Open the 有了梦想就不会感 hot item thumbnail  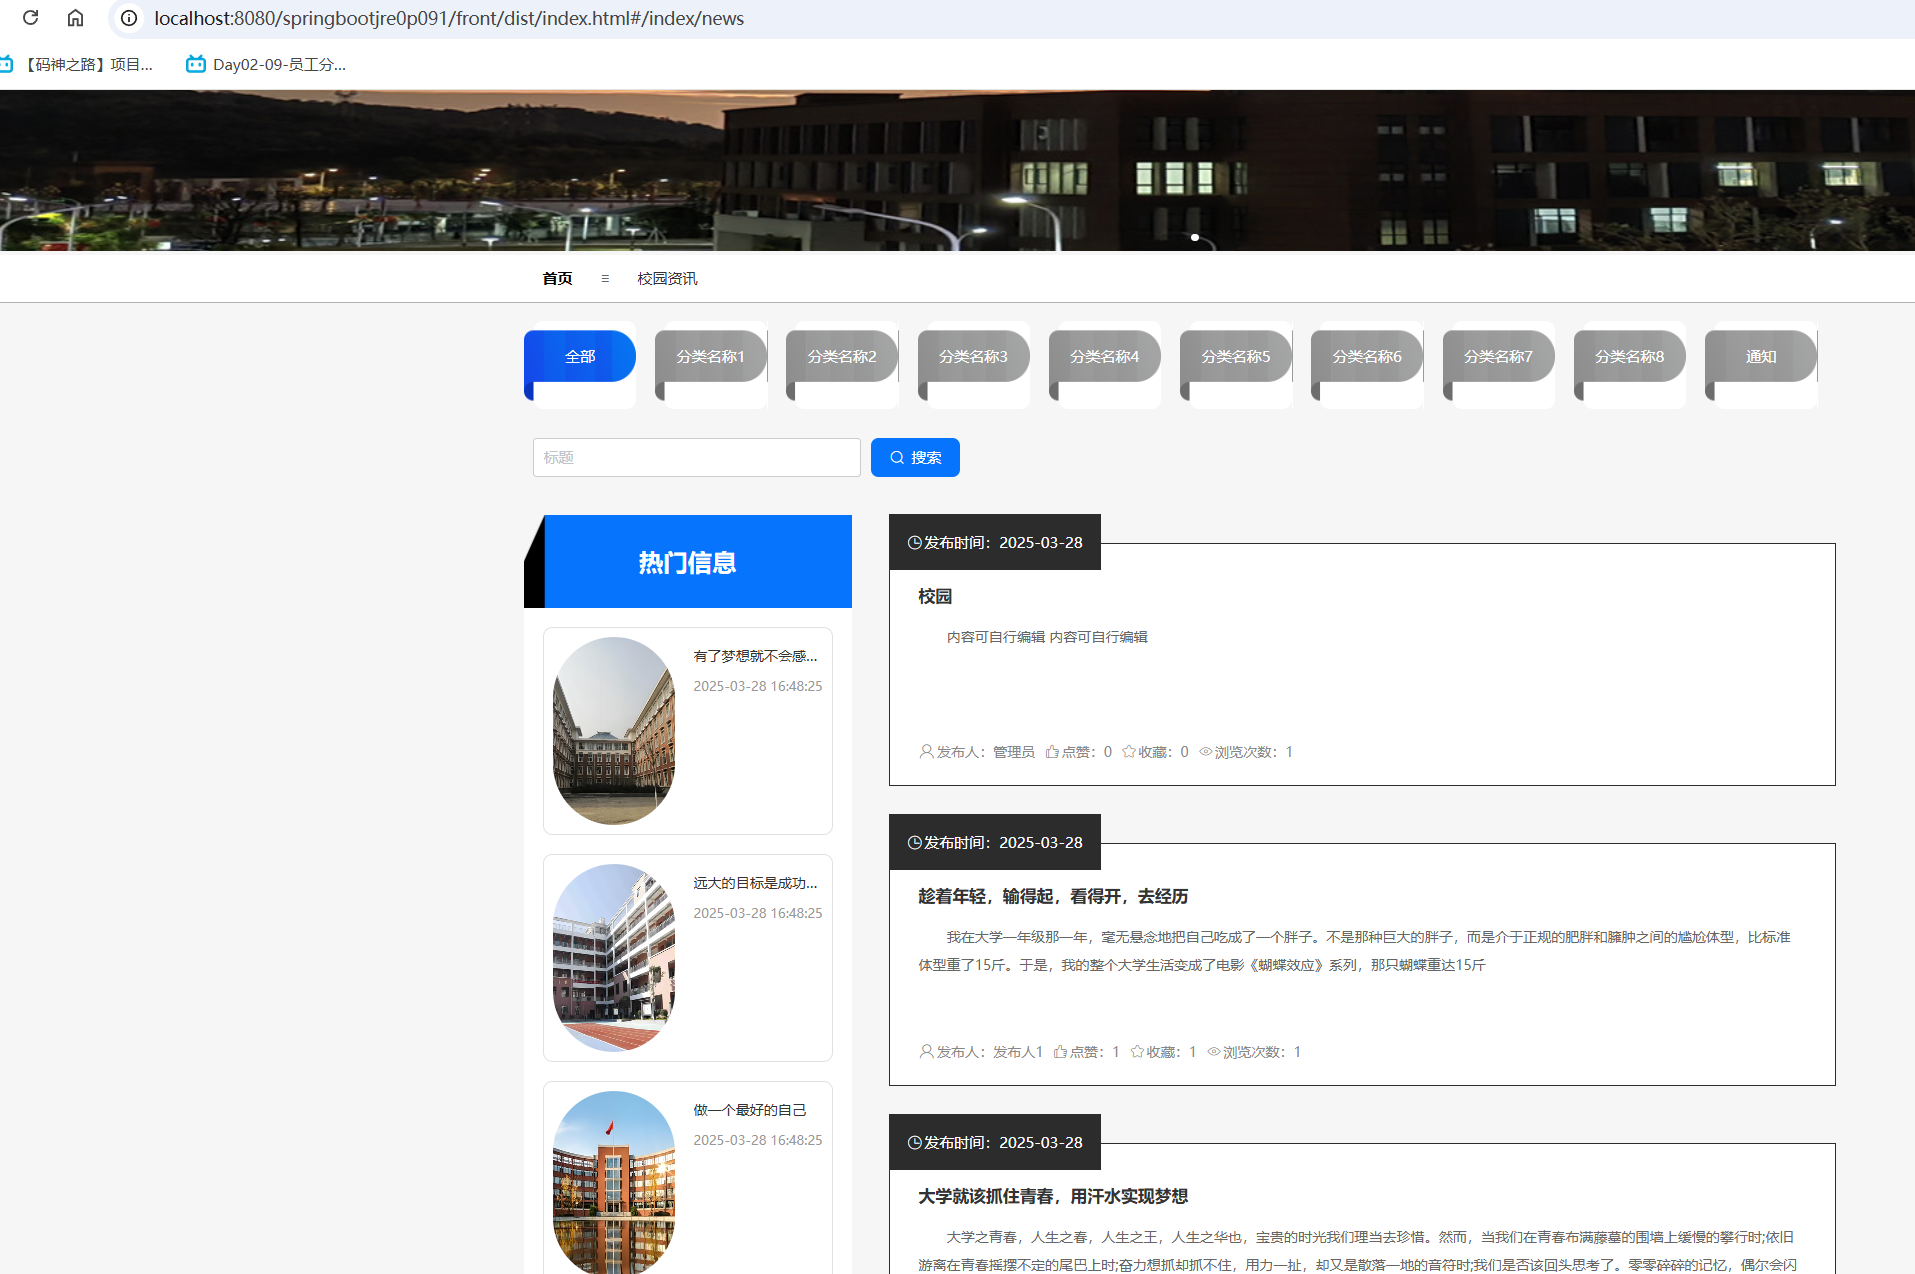[614, 731]
